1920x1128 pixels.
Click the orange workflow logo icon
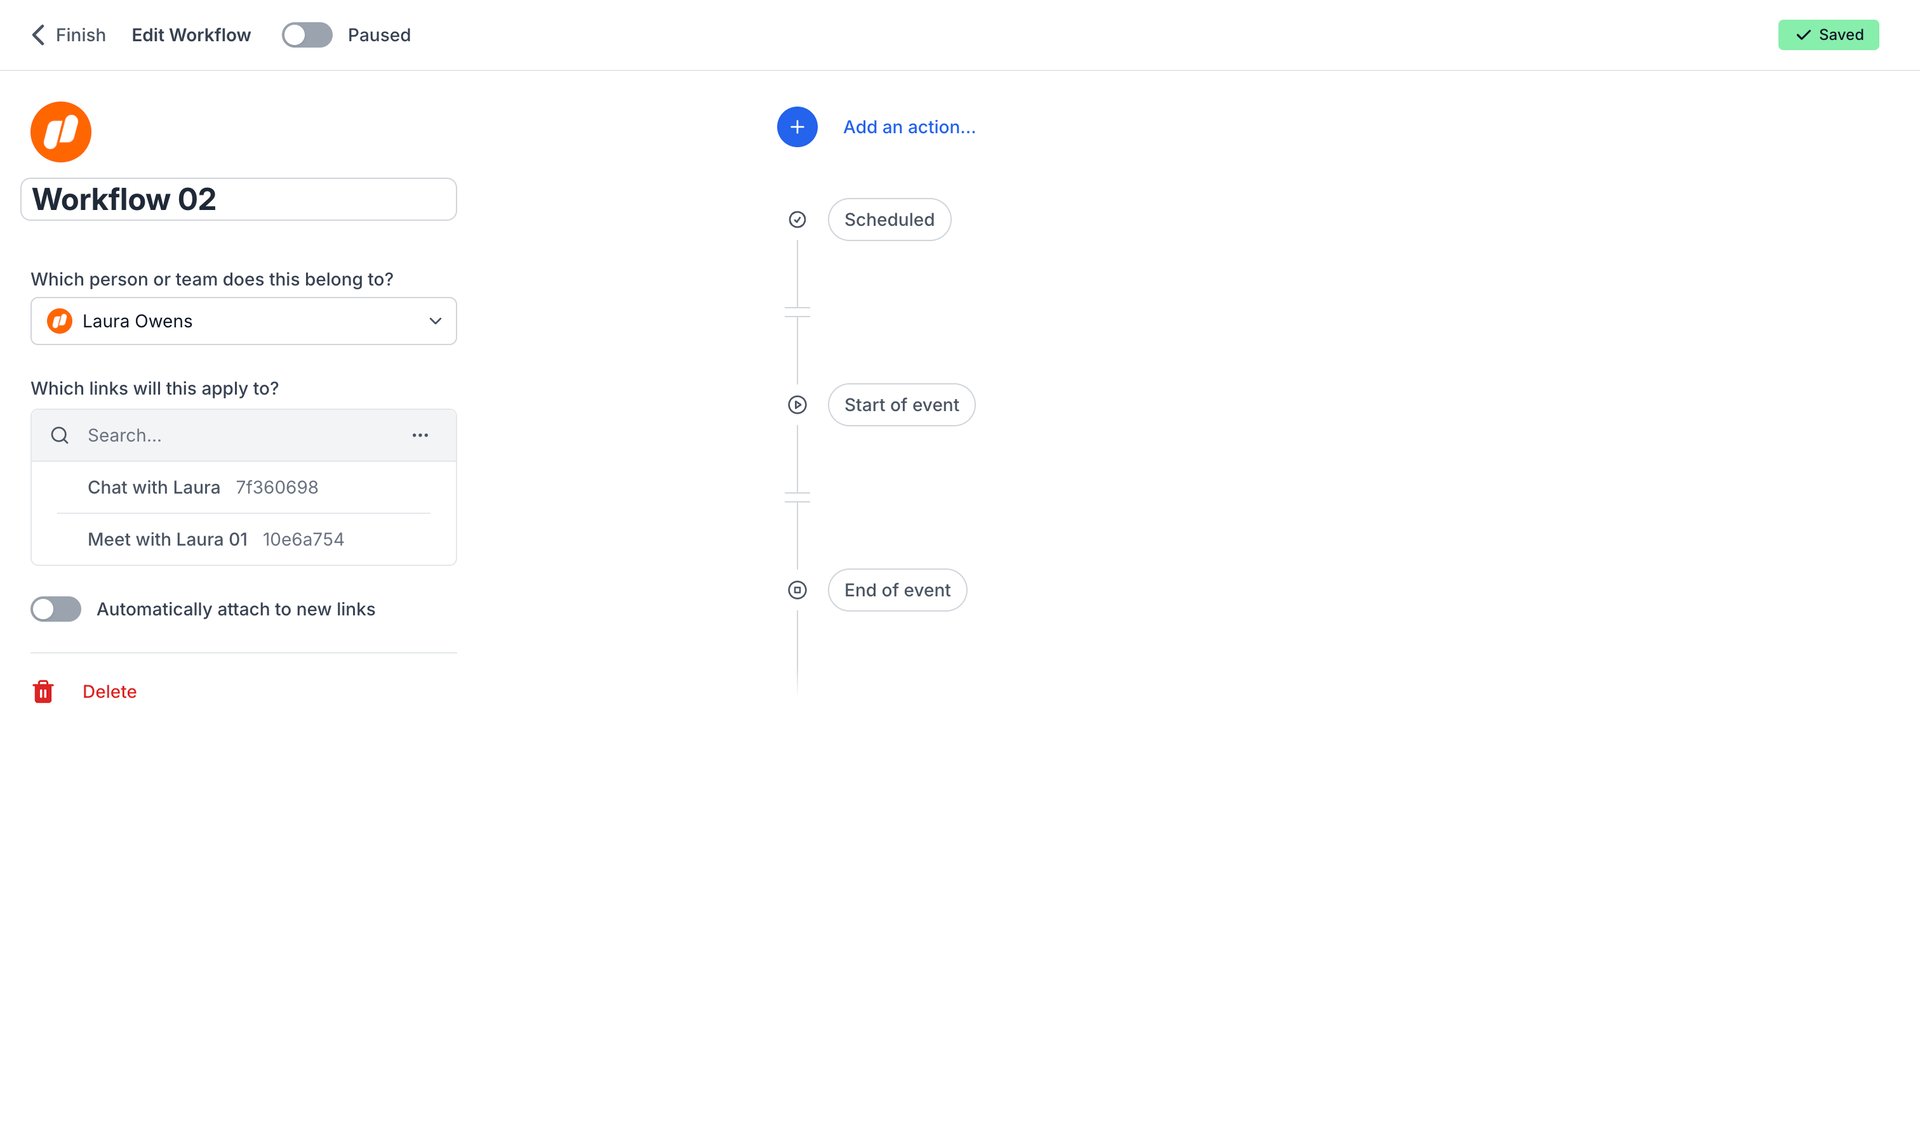[x=60, y=131]
